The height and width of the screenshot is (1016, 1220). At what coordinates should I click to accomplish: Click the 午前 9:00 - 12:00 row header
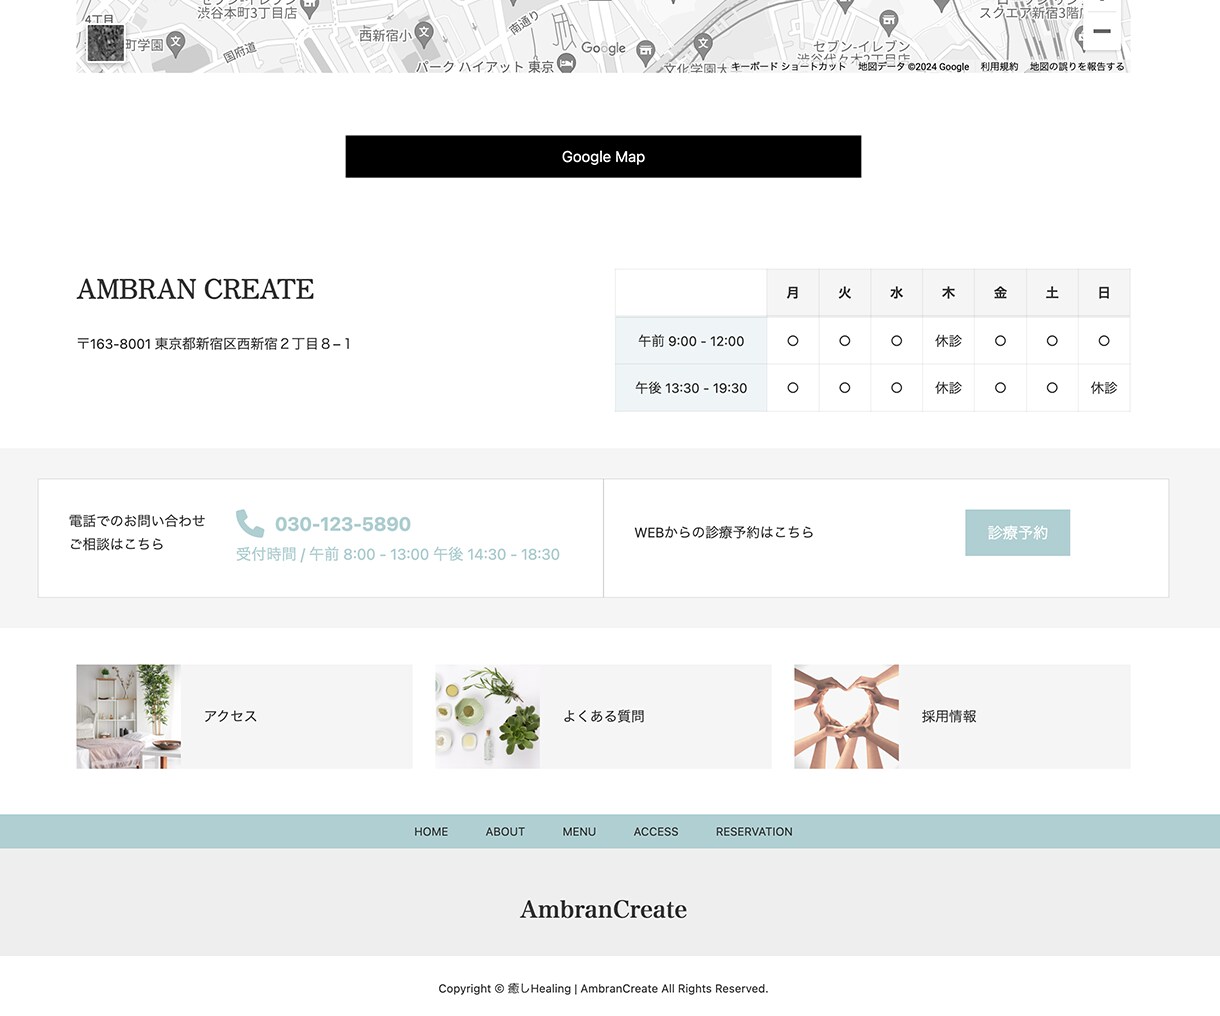click(691, 341)
